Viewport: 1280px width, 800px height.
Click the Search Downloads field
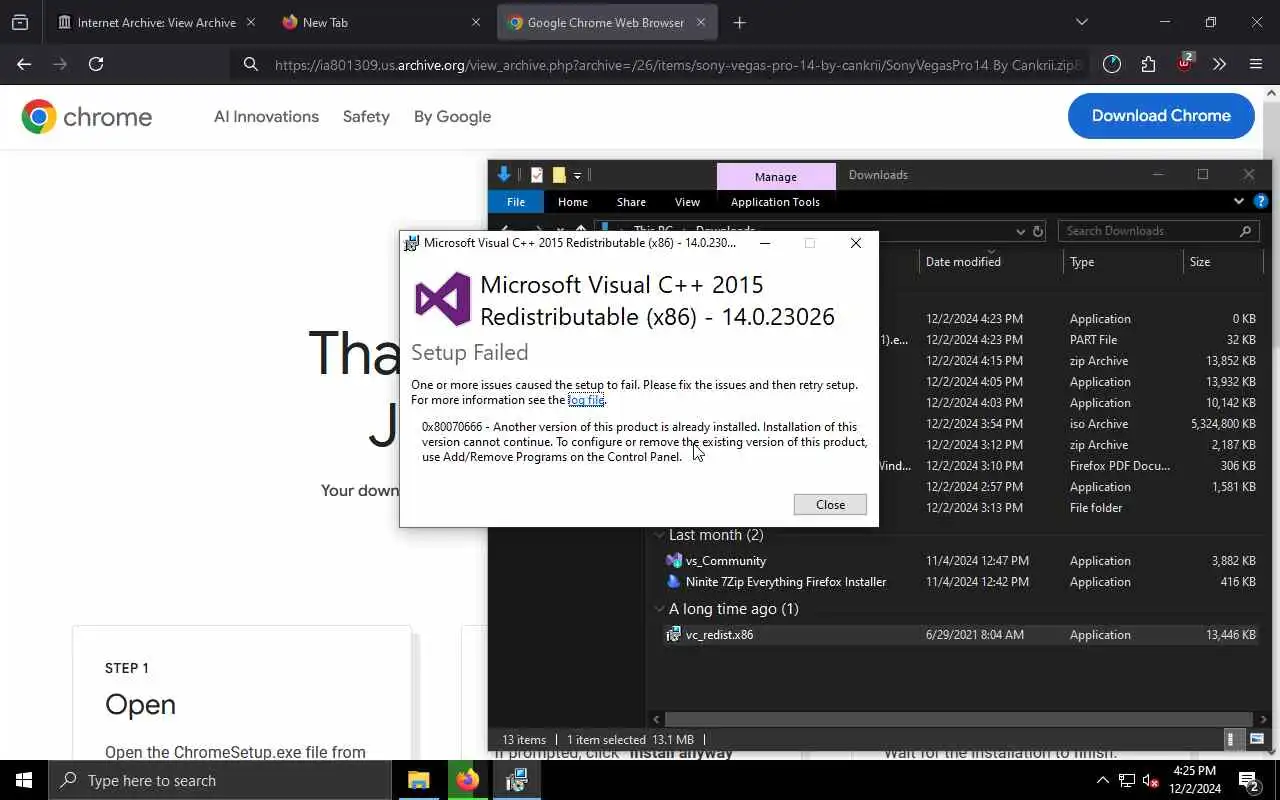point(1158,231)
